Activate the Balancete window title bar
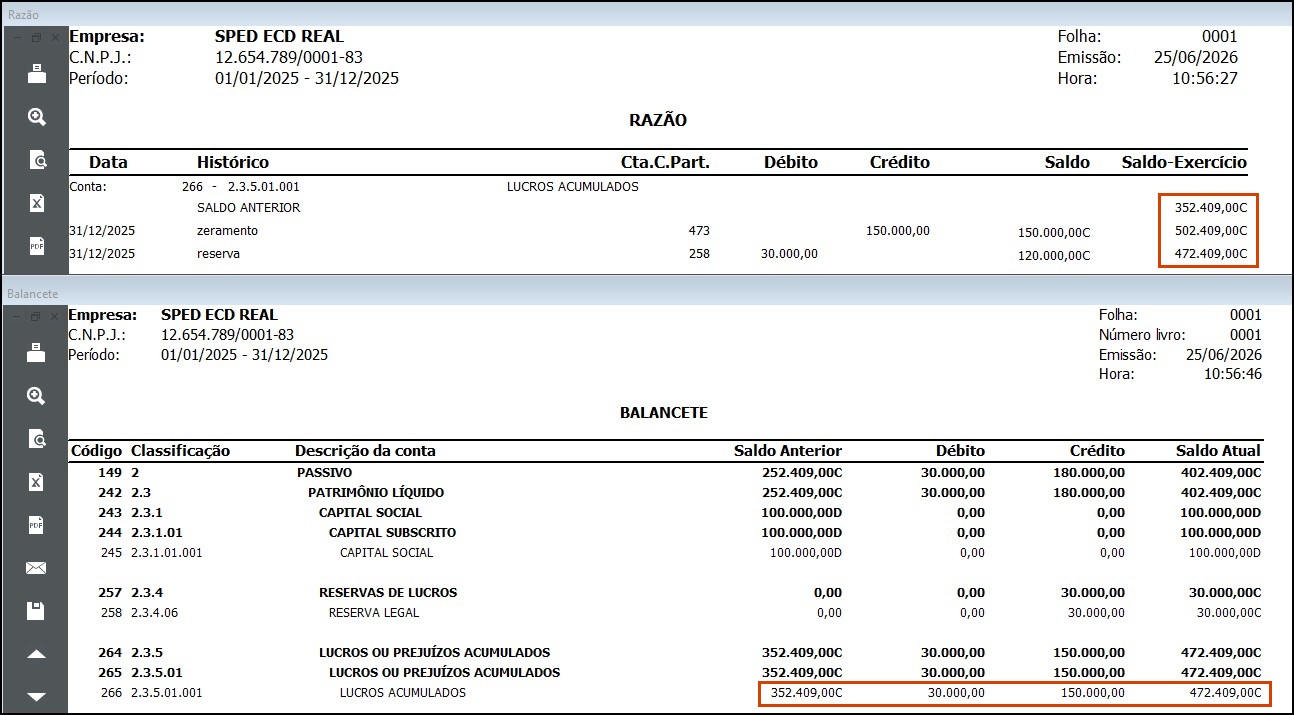 (647, 293)
